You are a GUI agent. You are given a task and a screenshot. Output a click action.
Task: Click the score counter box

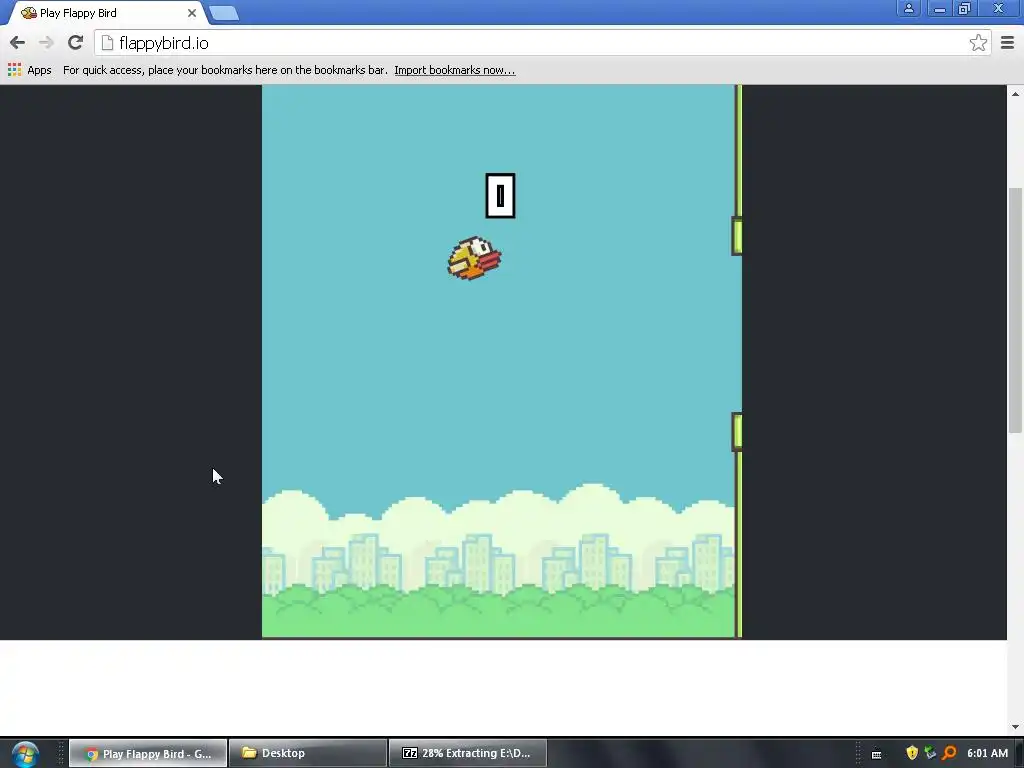[x=500, y=195]
